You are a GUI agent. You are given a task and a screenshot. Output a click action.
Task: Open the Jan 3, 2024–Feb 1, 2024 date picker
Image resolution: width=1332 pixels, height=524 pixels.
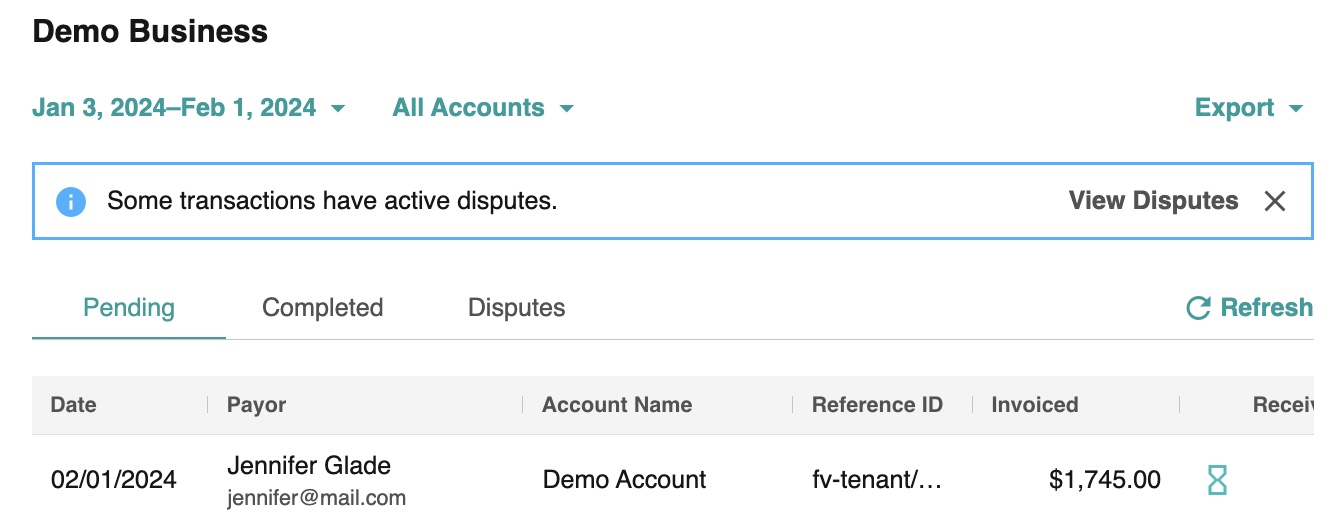[188, 108]
